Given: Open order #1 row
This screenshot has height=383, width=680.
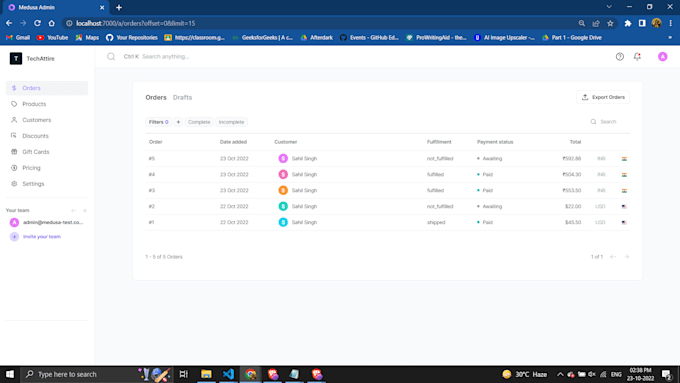Looking at the screenshot, I should (x=387, y=223).
